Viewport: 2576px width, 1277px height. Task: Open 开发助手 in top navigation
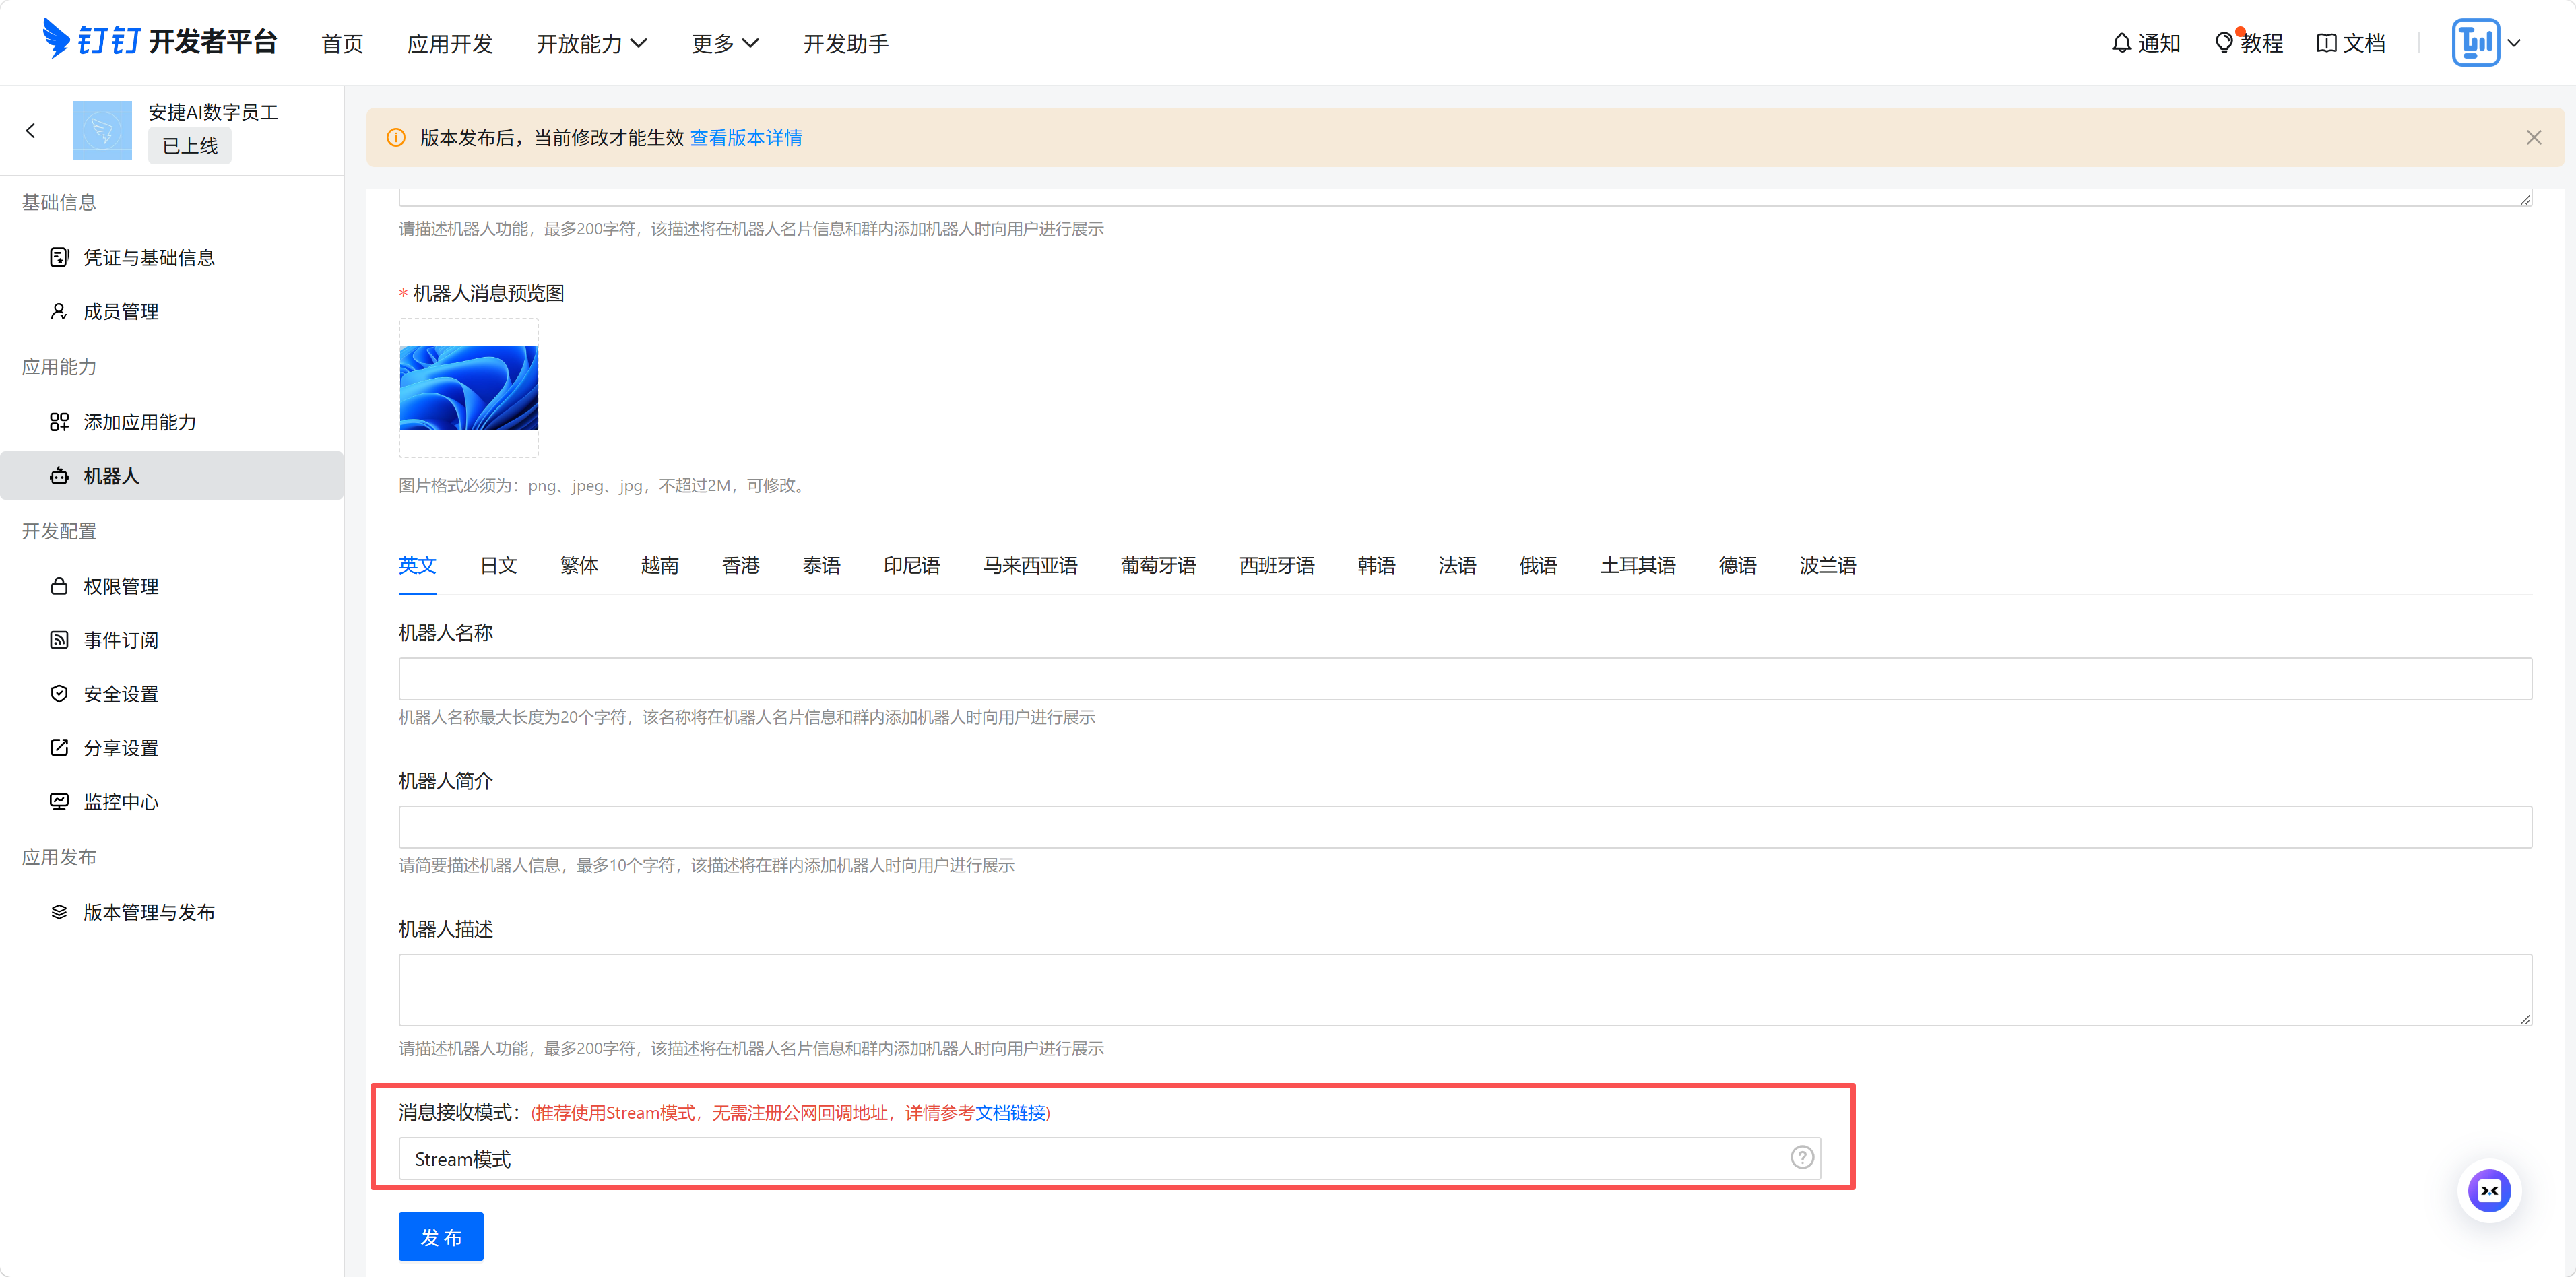click(x=846, y=43)
